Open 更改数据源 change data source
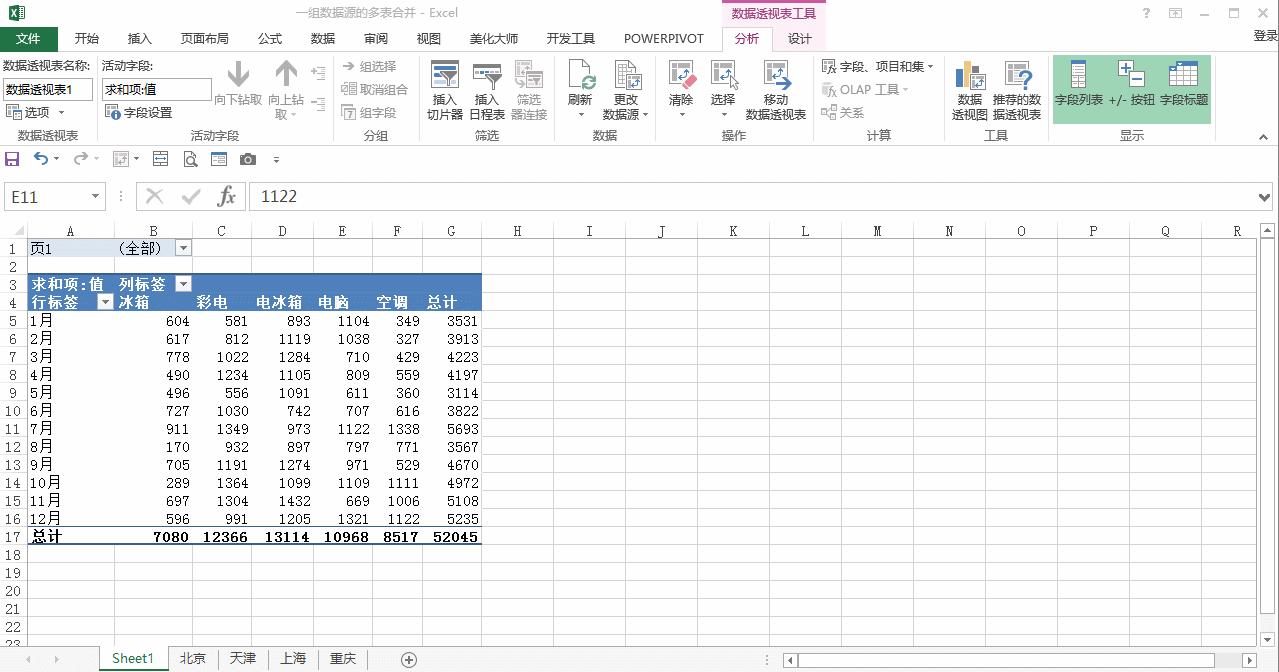This screenshot has width=1279, height=672. (x=626, y=90)
